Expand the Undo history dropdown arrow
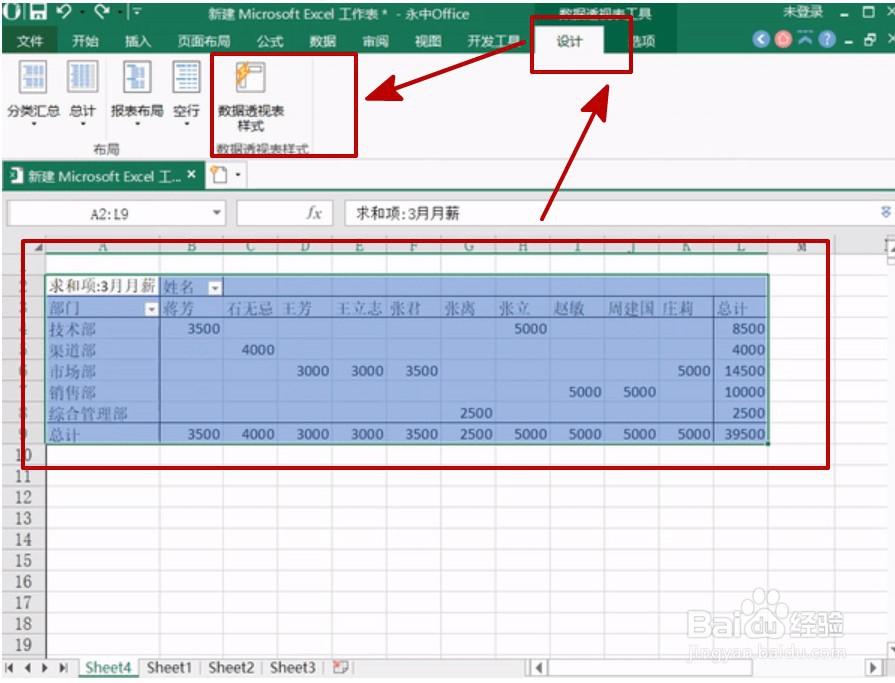This screenshot has height=683, width=895. (x=81, y=12)
